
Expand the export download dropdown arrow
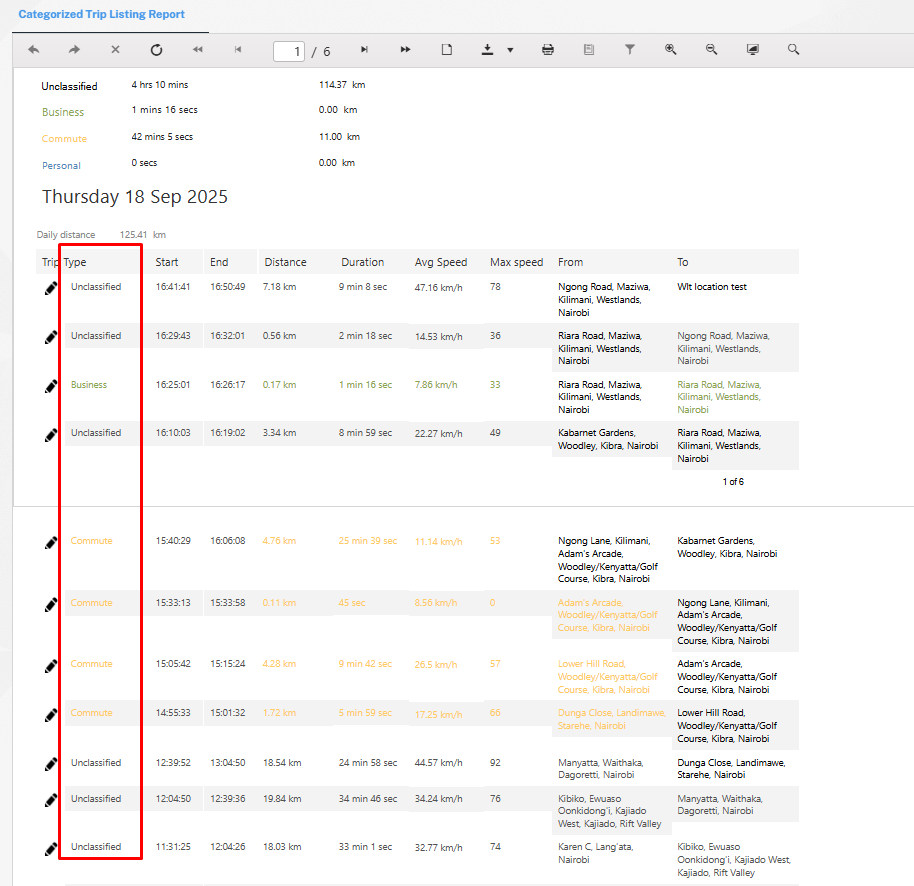(x=510, y=50)
